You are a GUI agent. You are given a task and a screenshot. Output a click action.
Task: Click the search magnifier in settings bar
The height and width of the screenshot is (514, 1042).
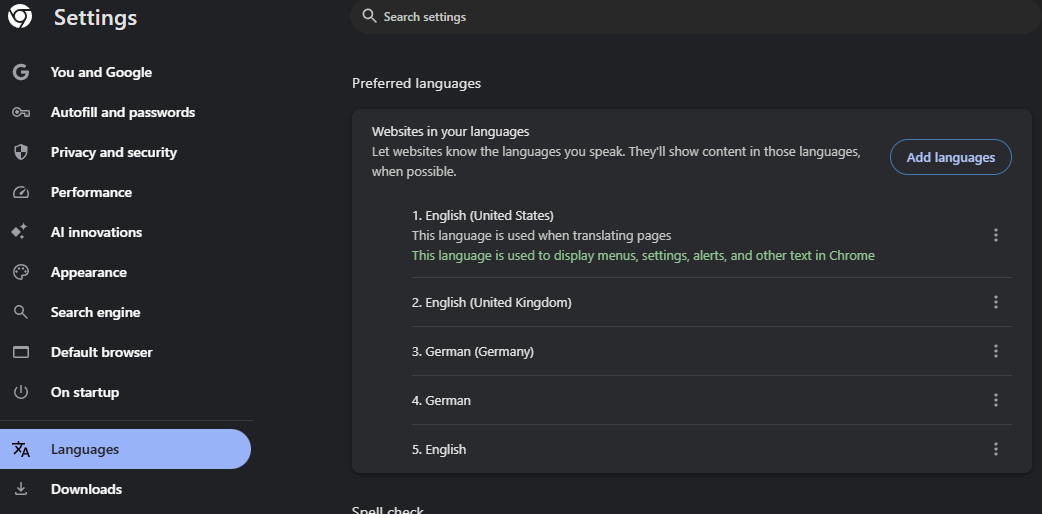(x=369, y=16)
